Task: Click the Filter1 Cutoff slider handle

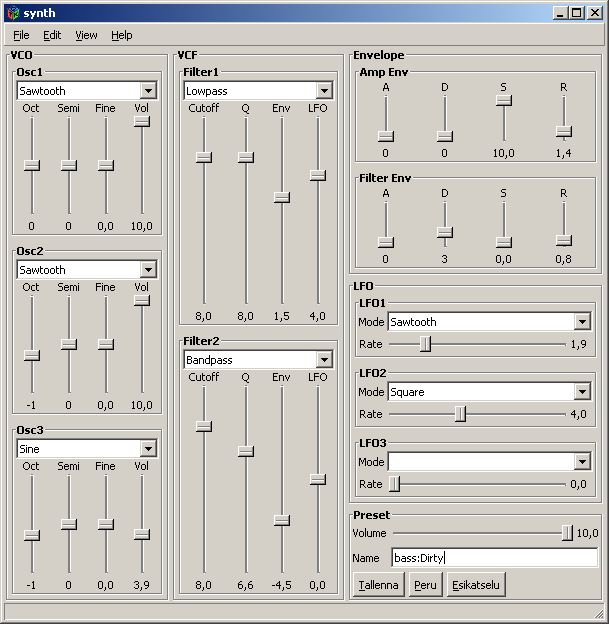Action: coord(204,157)
